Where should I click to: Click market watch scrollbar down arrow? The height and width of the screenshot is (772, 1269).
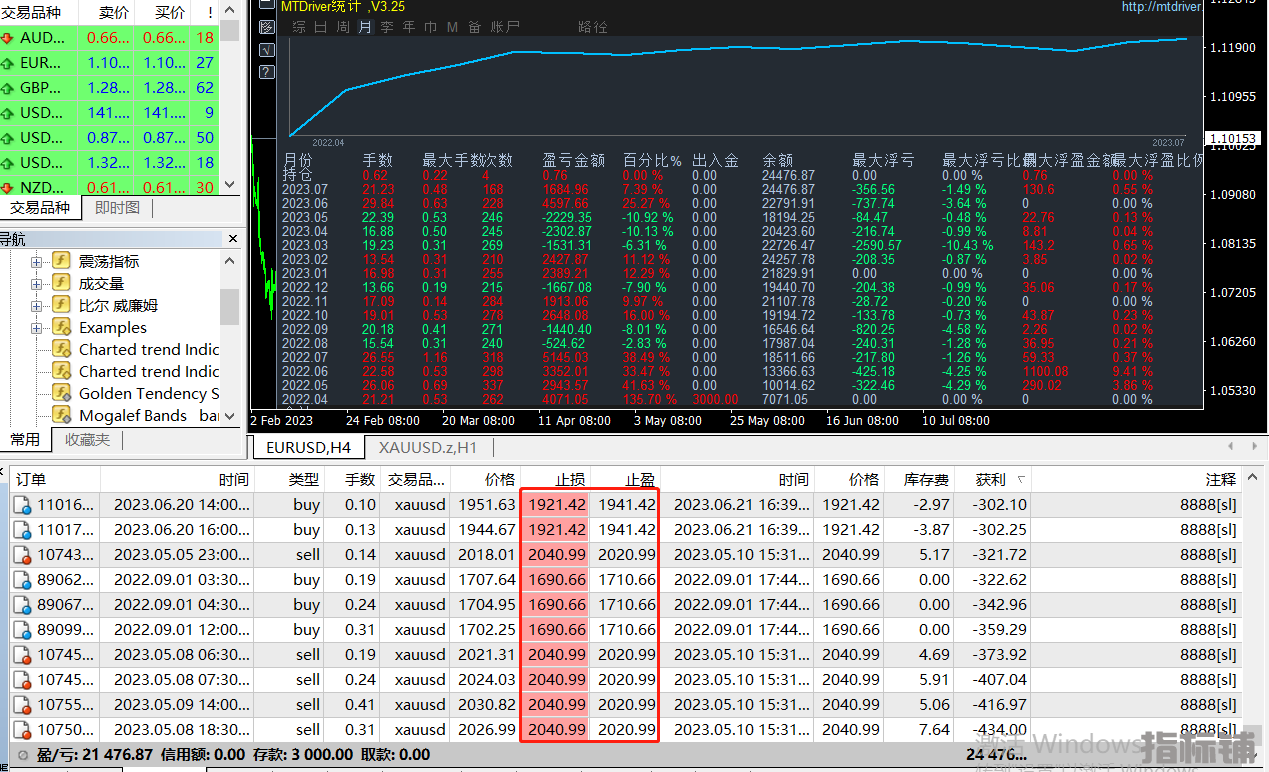pos(230,185)
